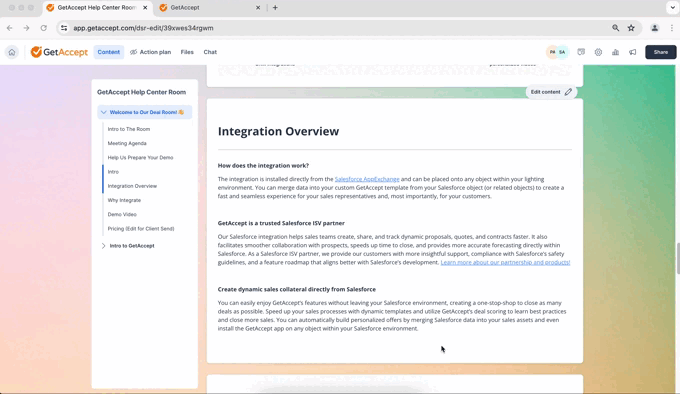Open a new browser tab
The height and width of the screenshot is (394, 680).
[x=275, y=8]
